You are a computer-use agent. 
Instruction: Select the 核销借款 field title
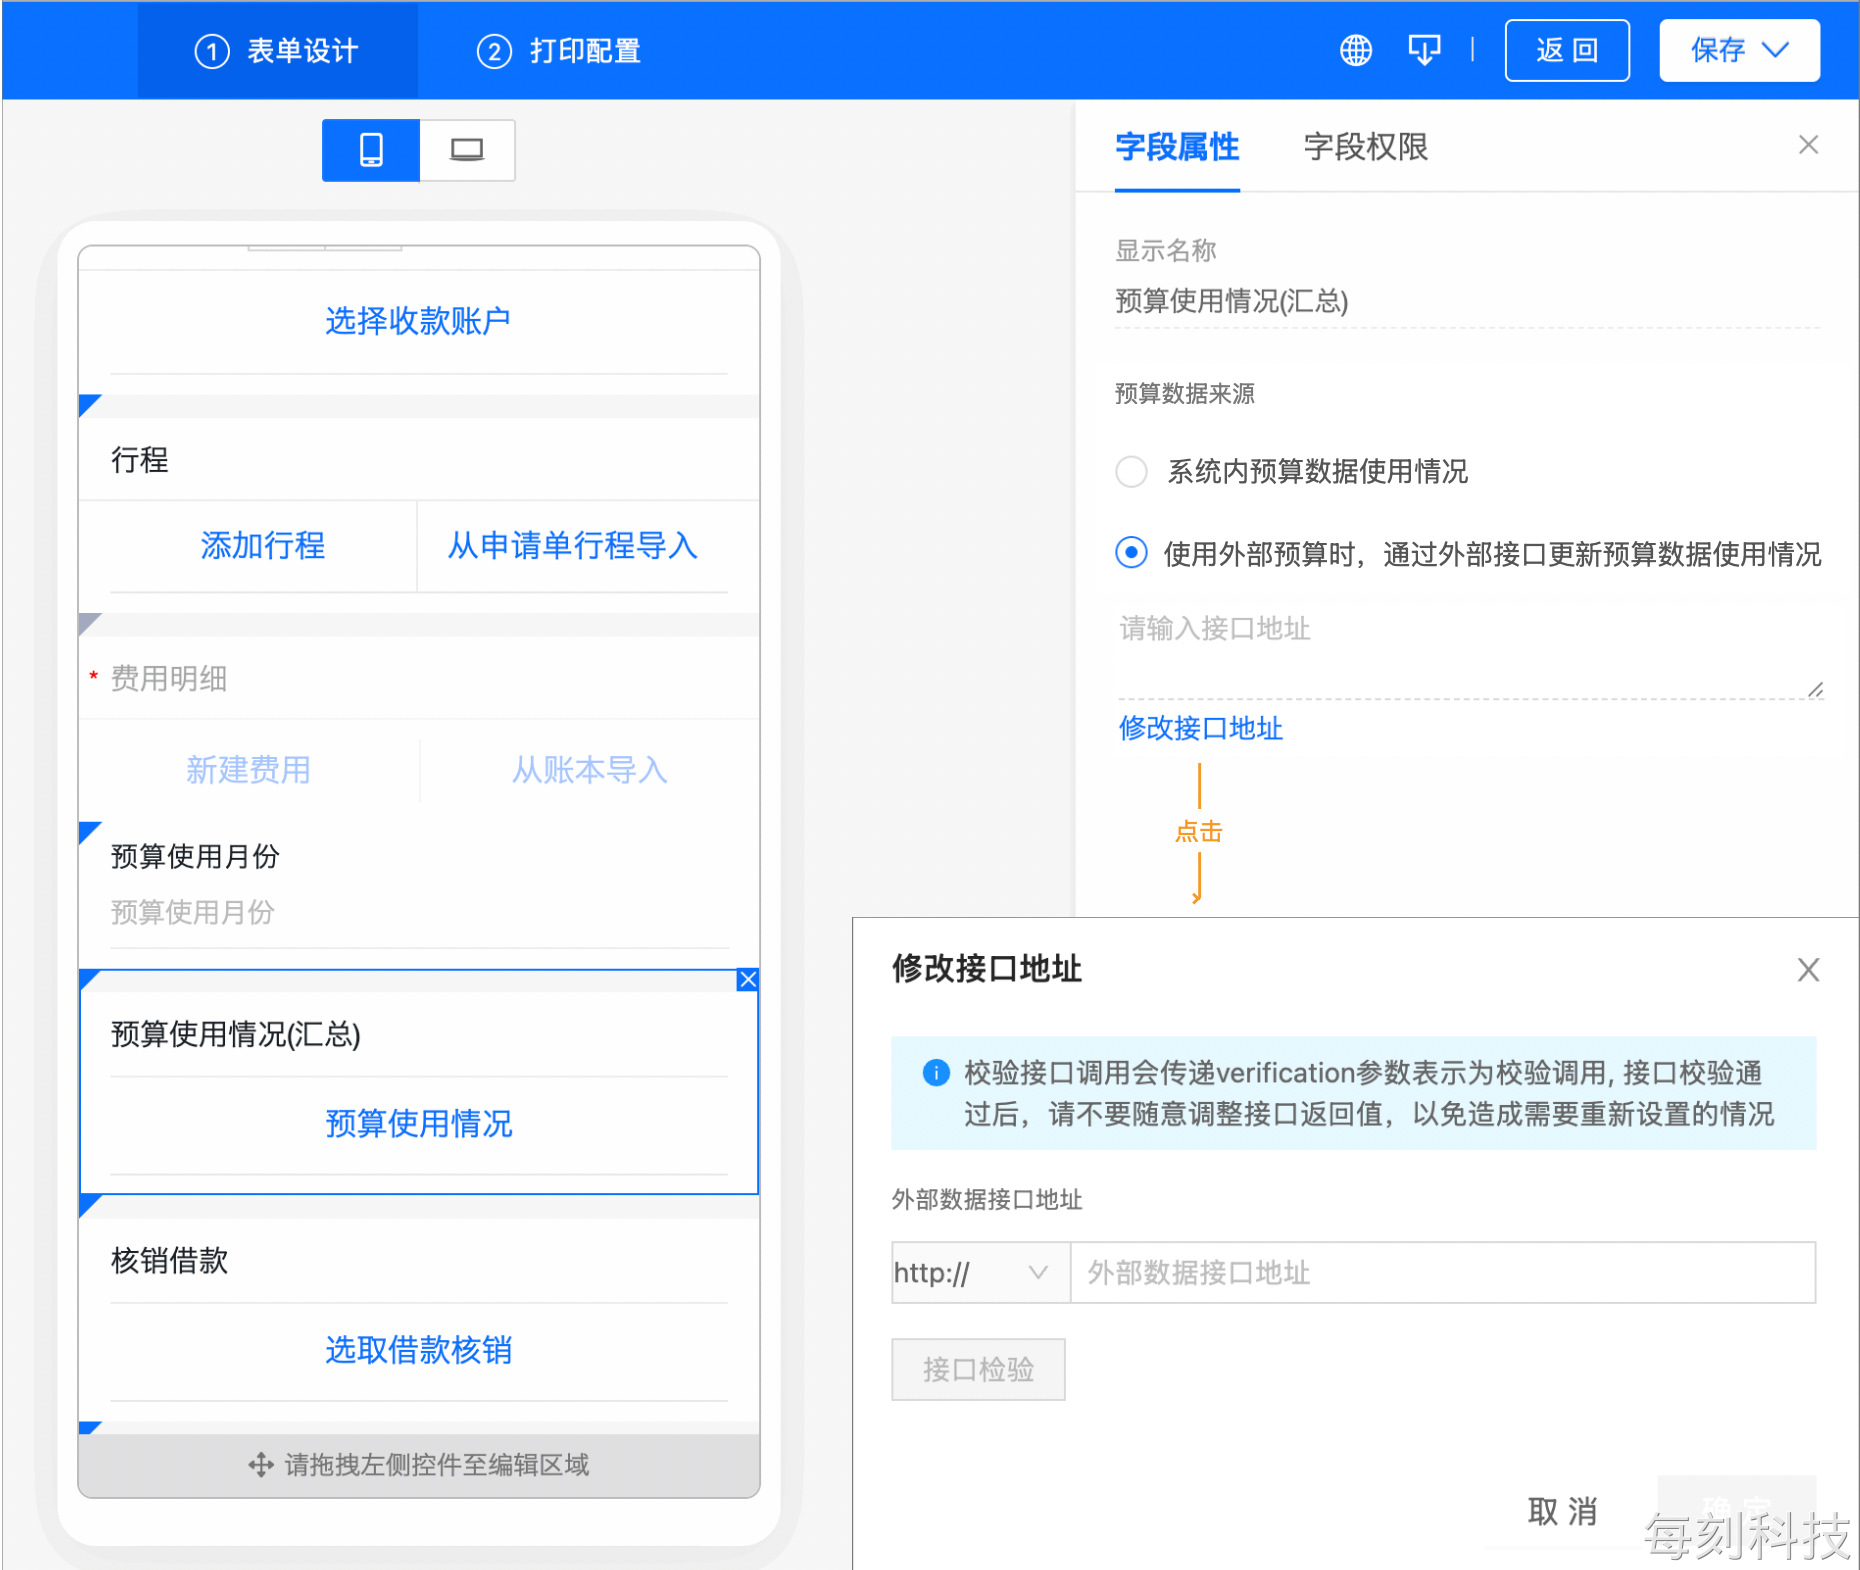(170, 1260)
